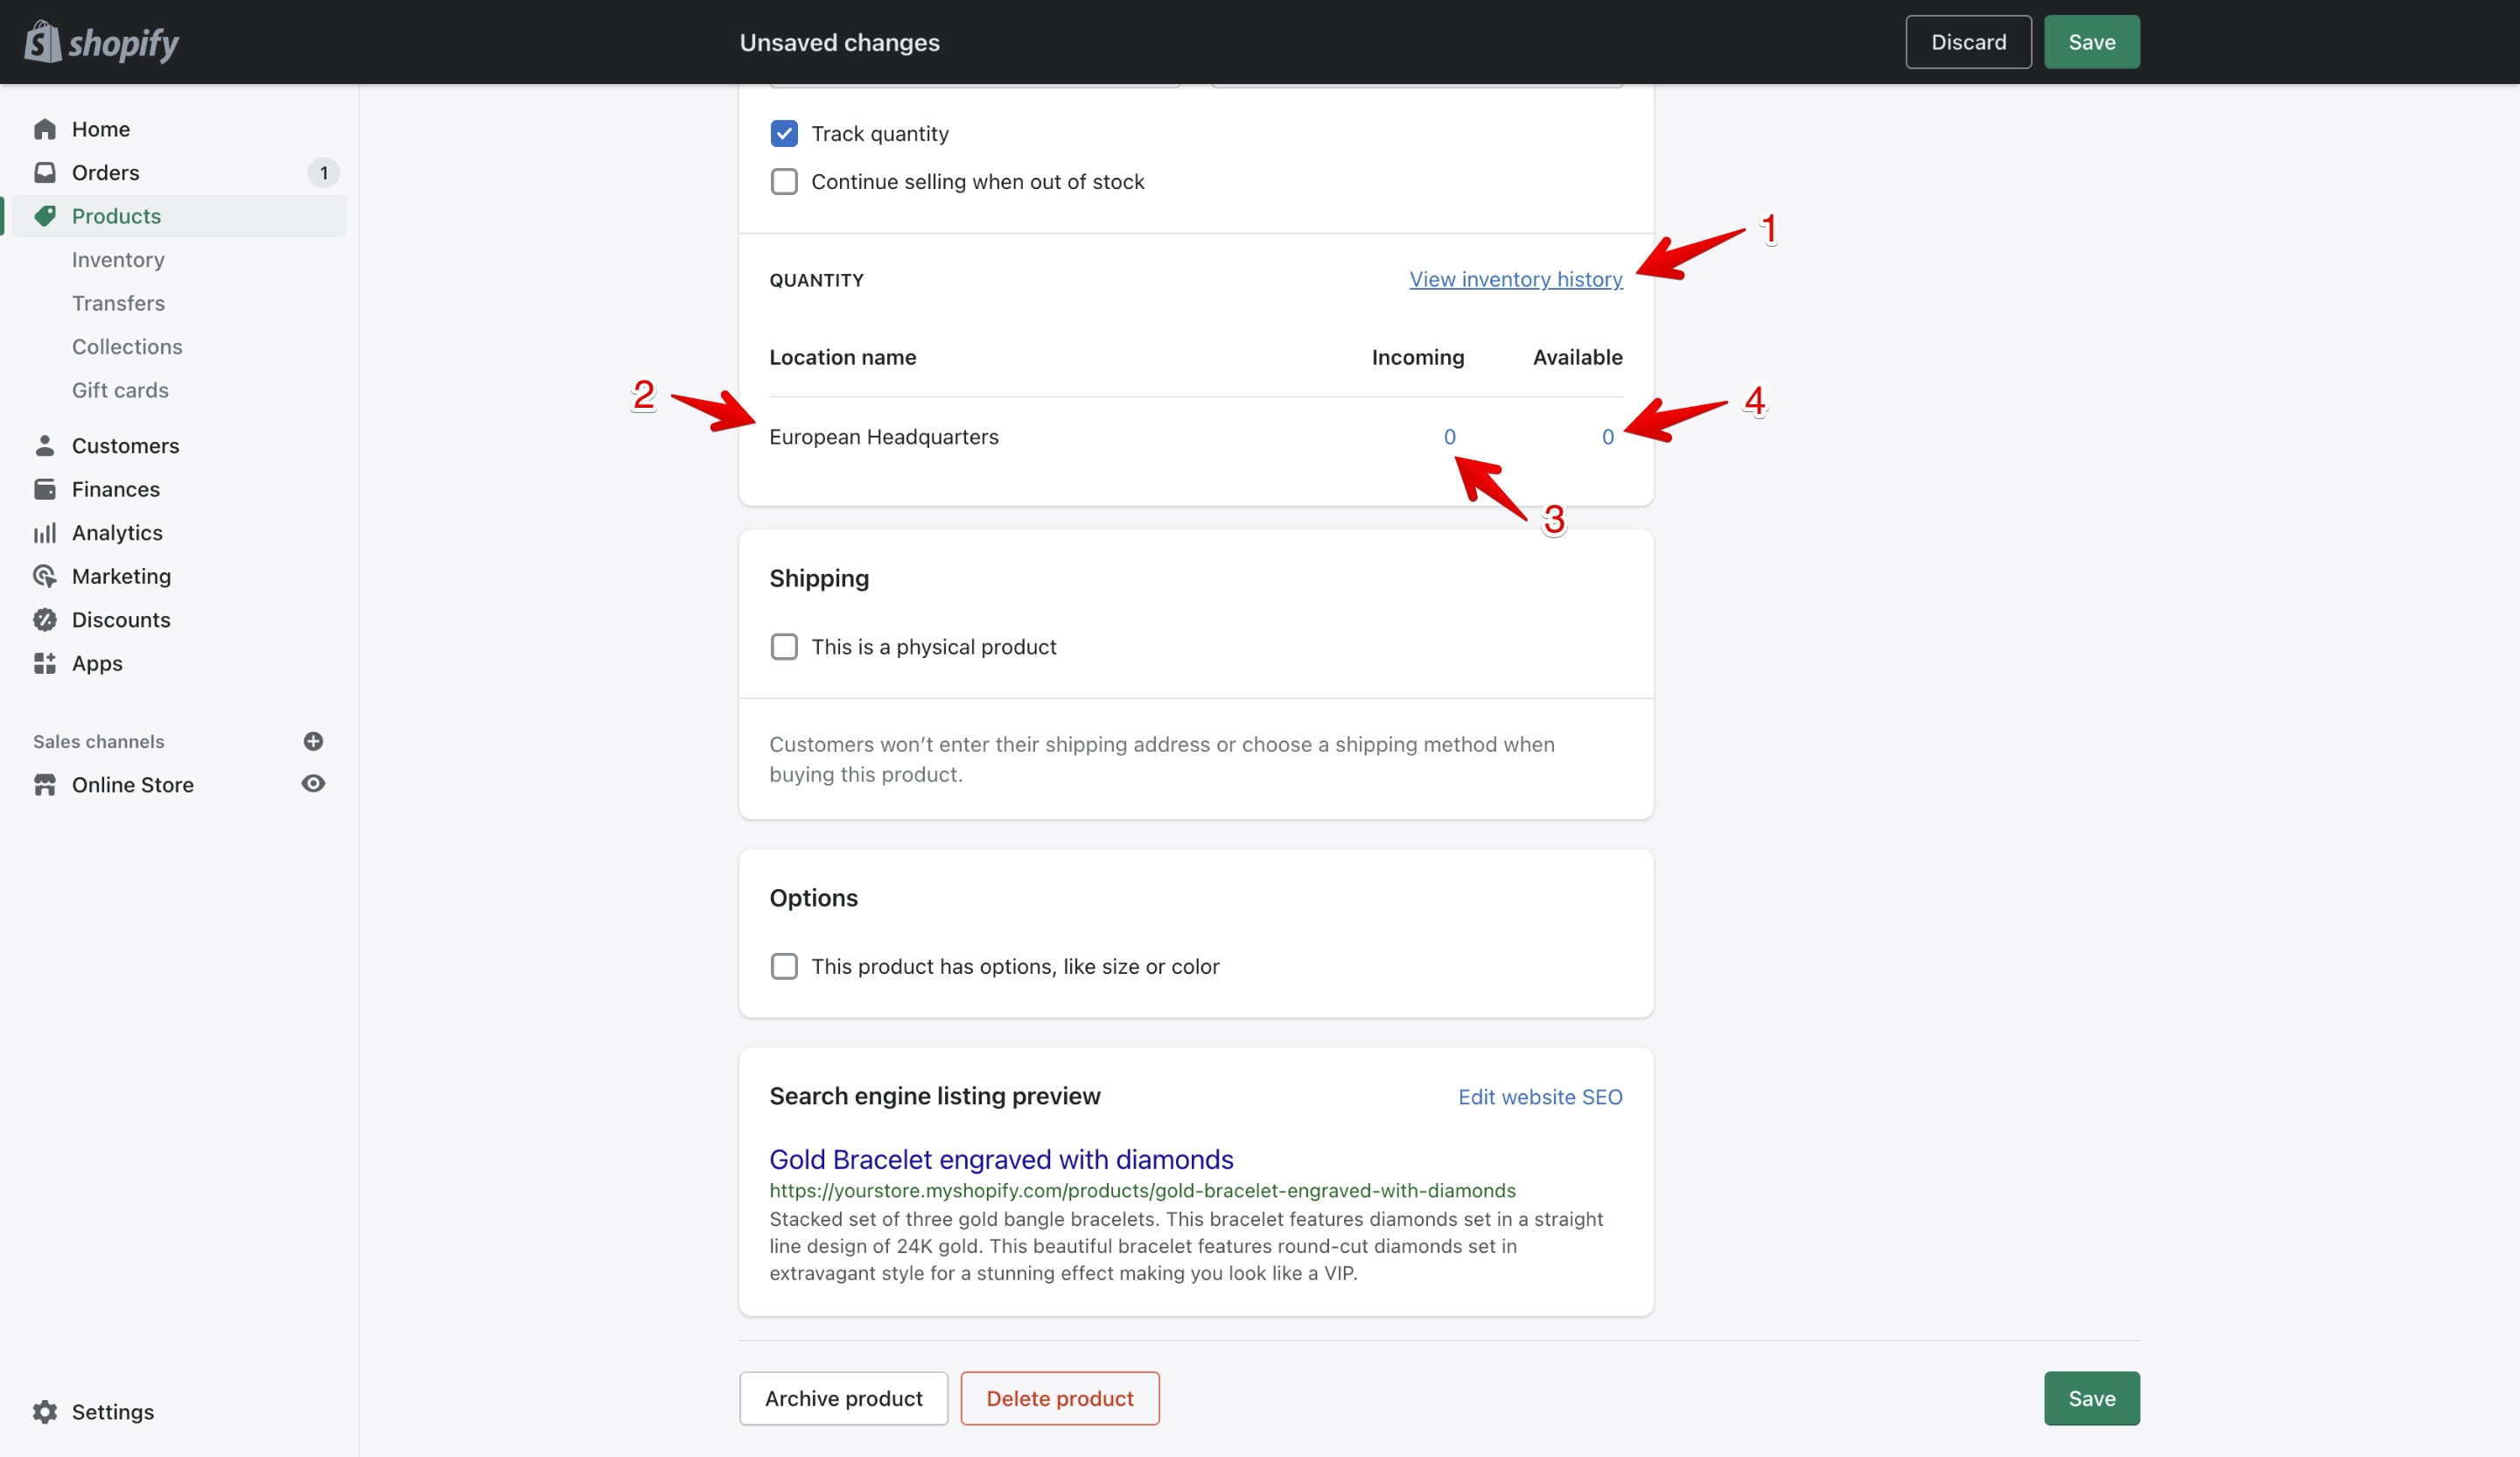Click the Online Store storefront icon

tap(44, 785)
